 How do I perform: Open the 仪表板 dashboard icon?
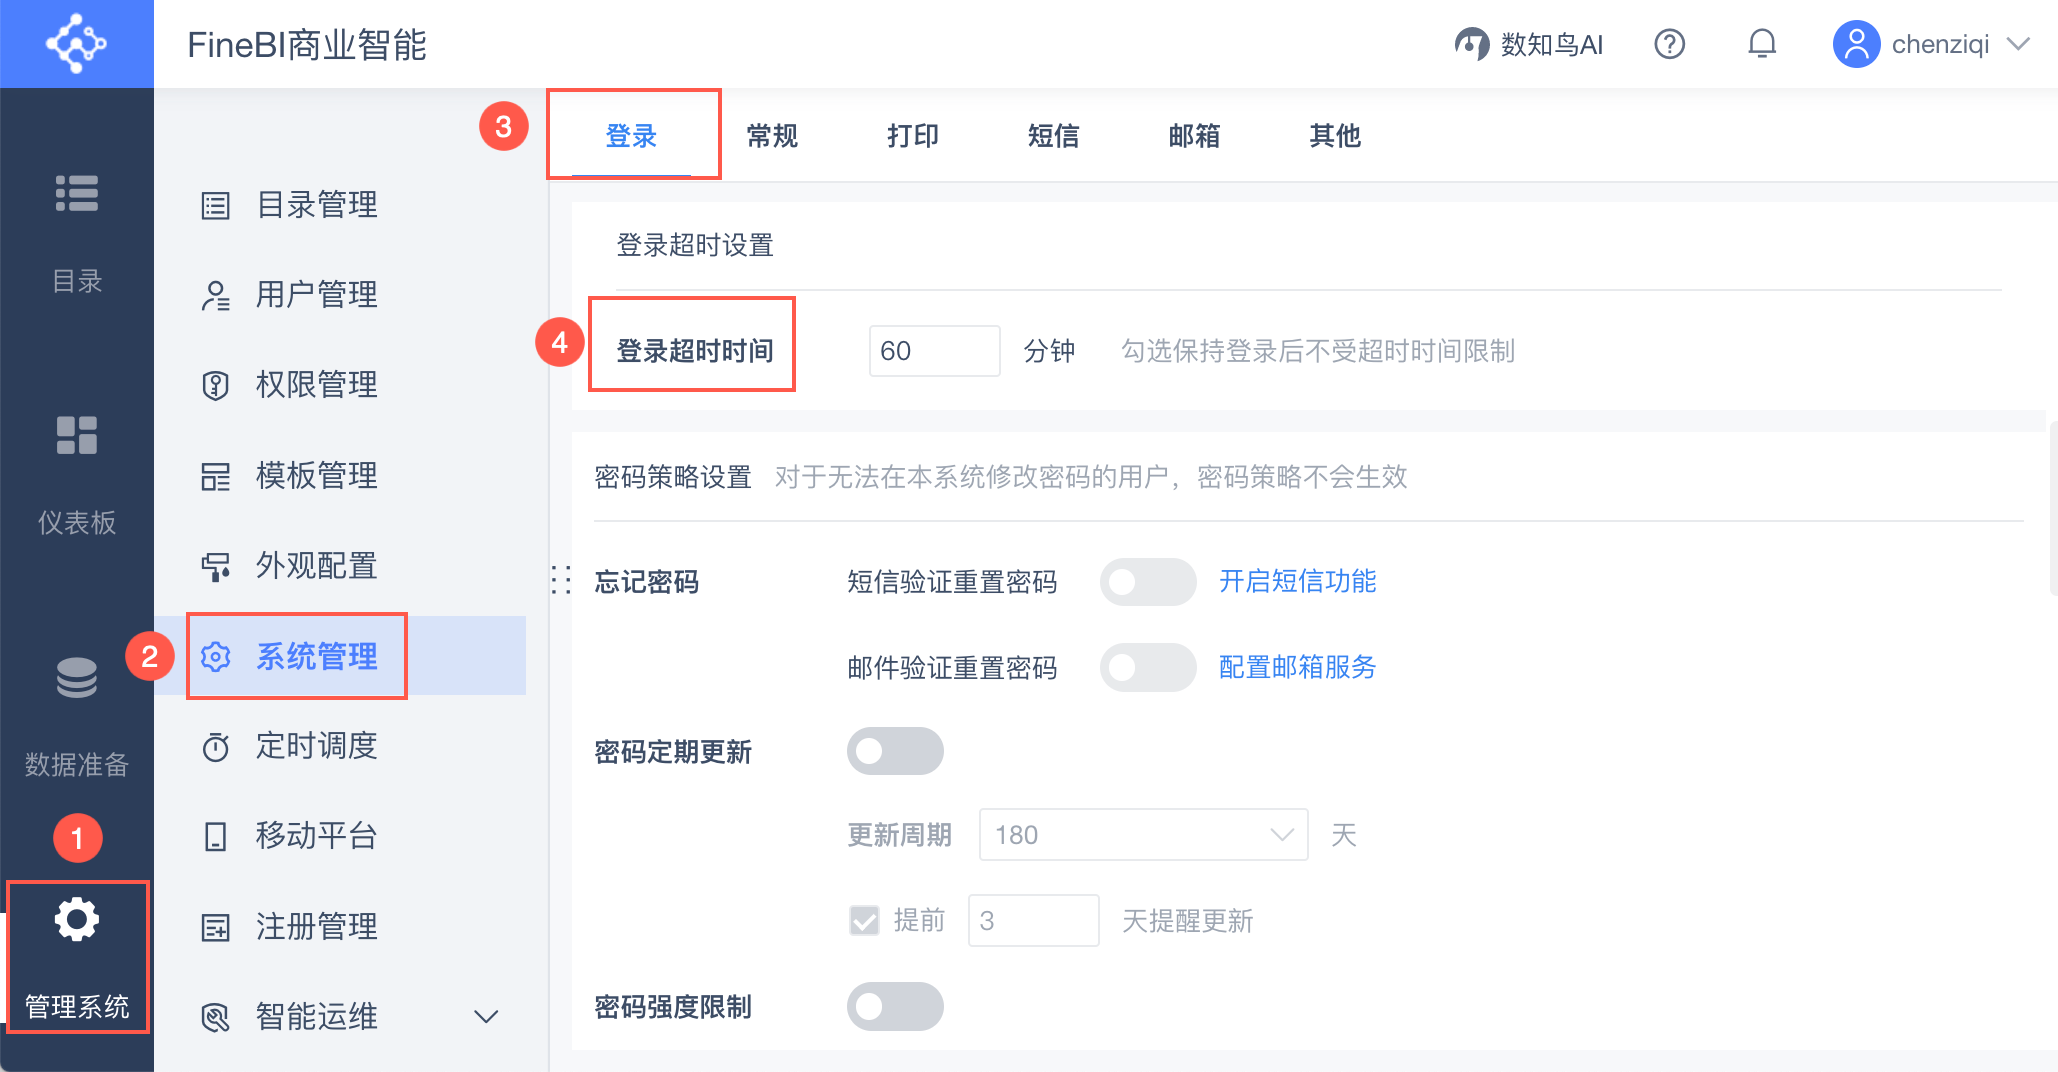coord(77,436)
